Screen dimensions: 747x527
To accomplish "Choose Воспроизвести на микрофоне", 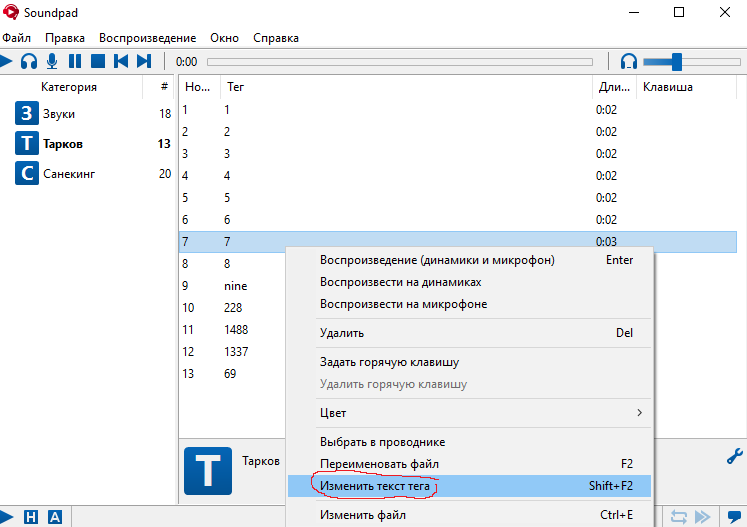I will click(469, 304).
